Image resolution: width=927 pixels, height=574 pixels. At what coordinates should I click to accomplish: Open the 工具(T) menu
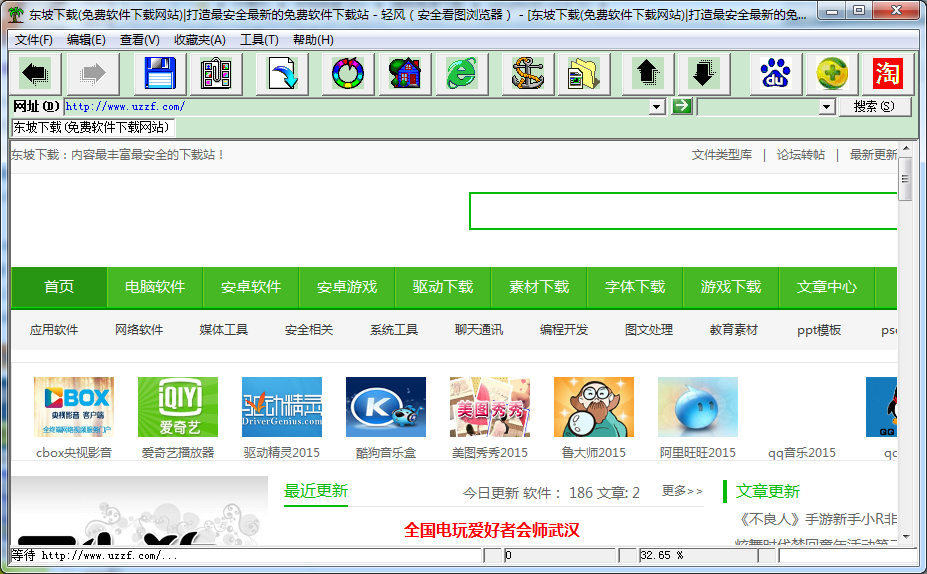(259, 40)
